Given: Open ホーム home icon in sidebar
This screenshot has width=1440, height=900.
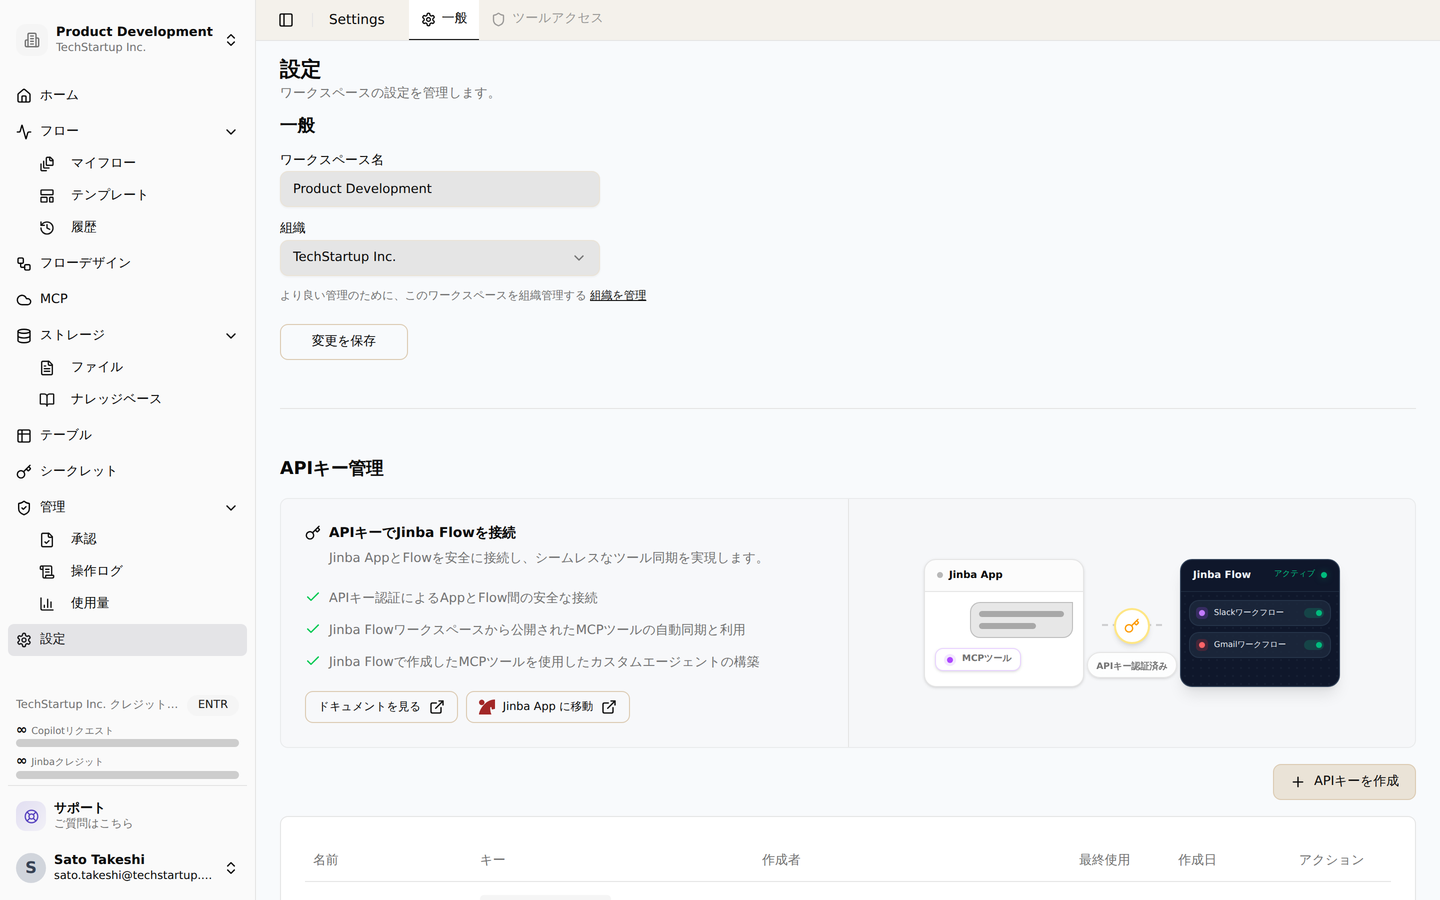Looking at the screenshot, I should click(x=24, y=96).
